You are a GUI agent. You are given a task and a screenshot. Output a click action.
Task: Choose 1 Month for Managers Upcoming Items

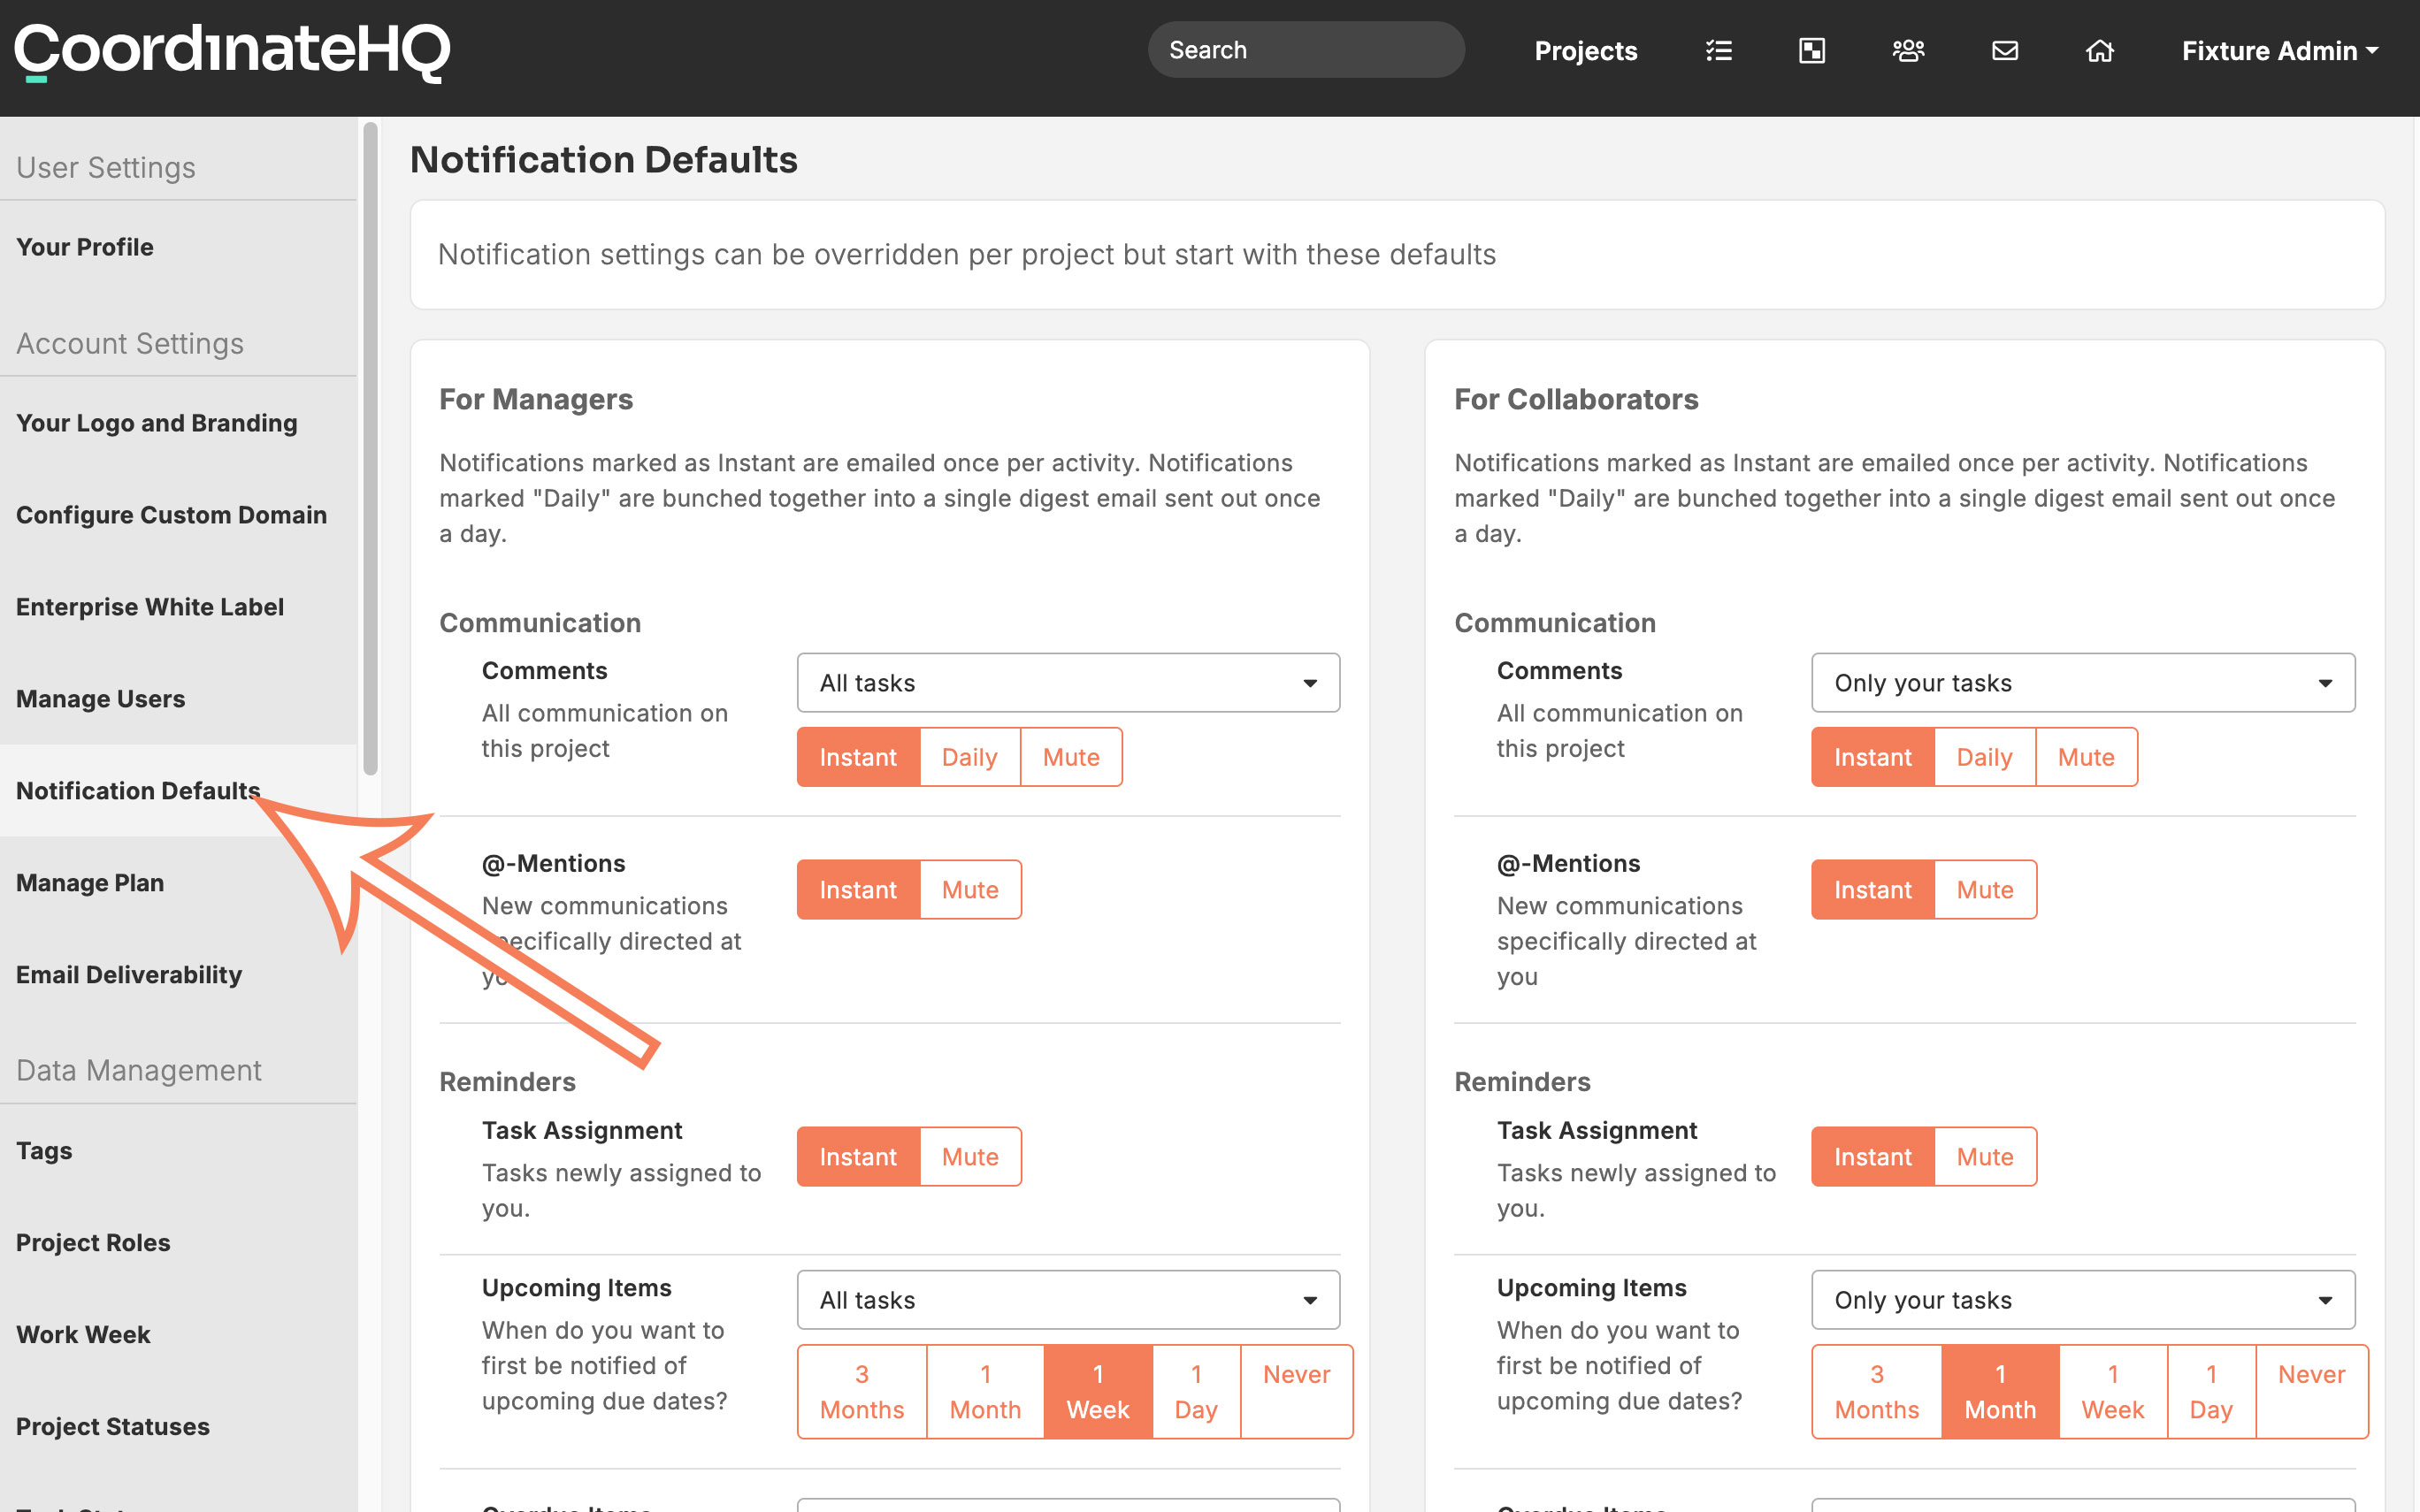click(x=985, y=1392)
